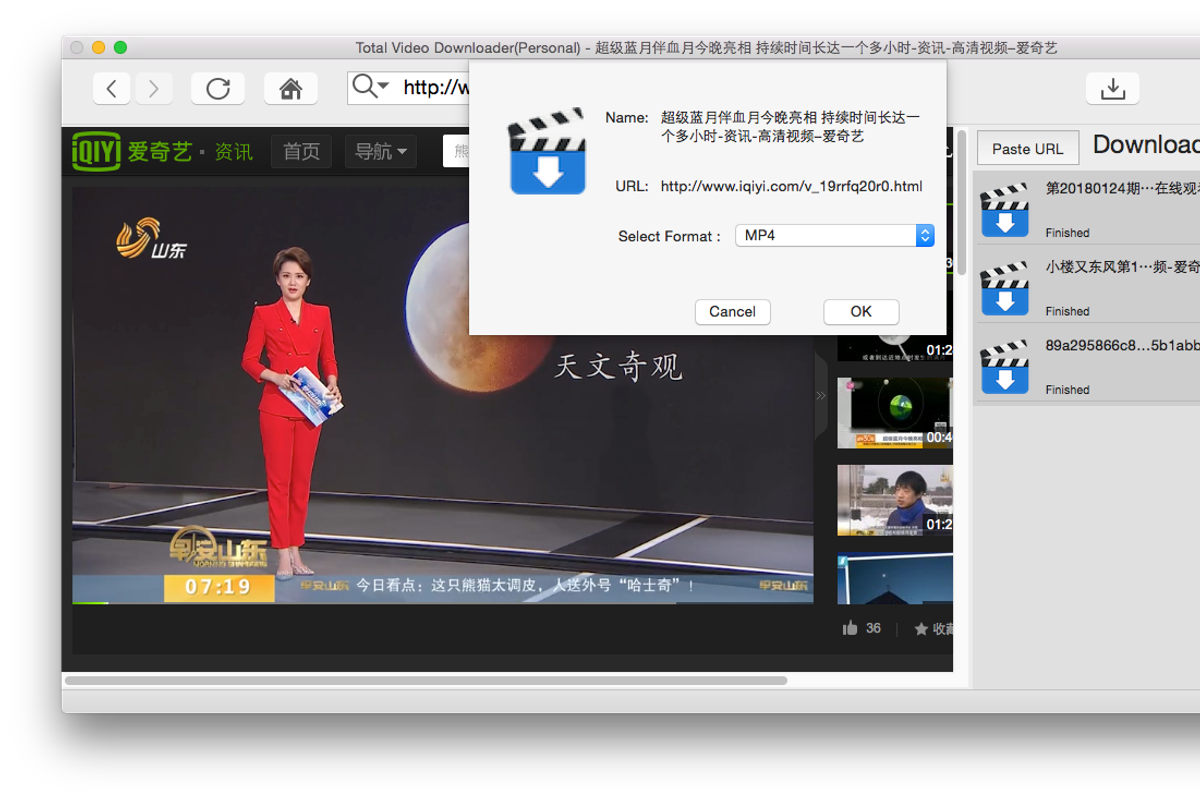Click the iQIYI search box
The image size is (1200, 800).
(457, 151)
